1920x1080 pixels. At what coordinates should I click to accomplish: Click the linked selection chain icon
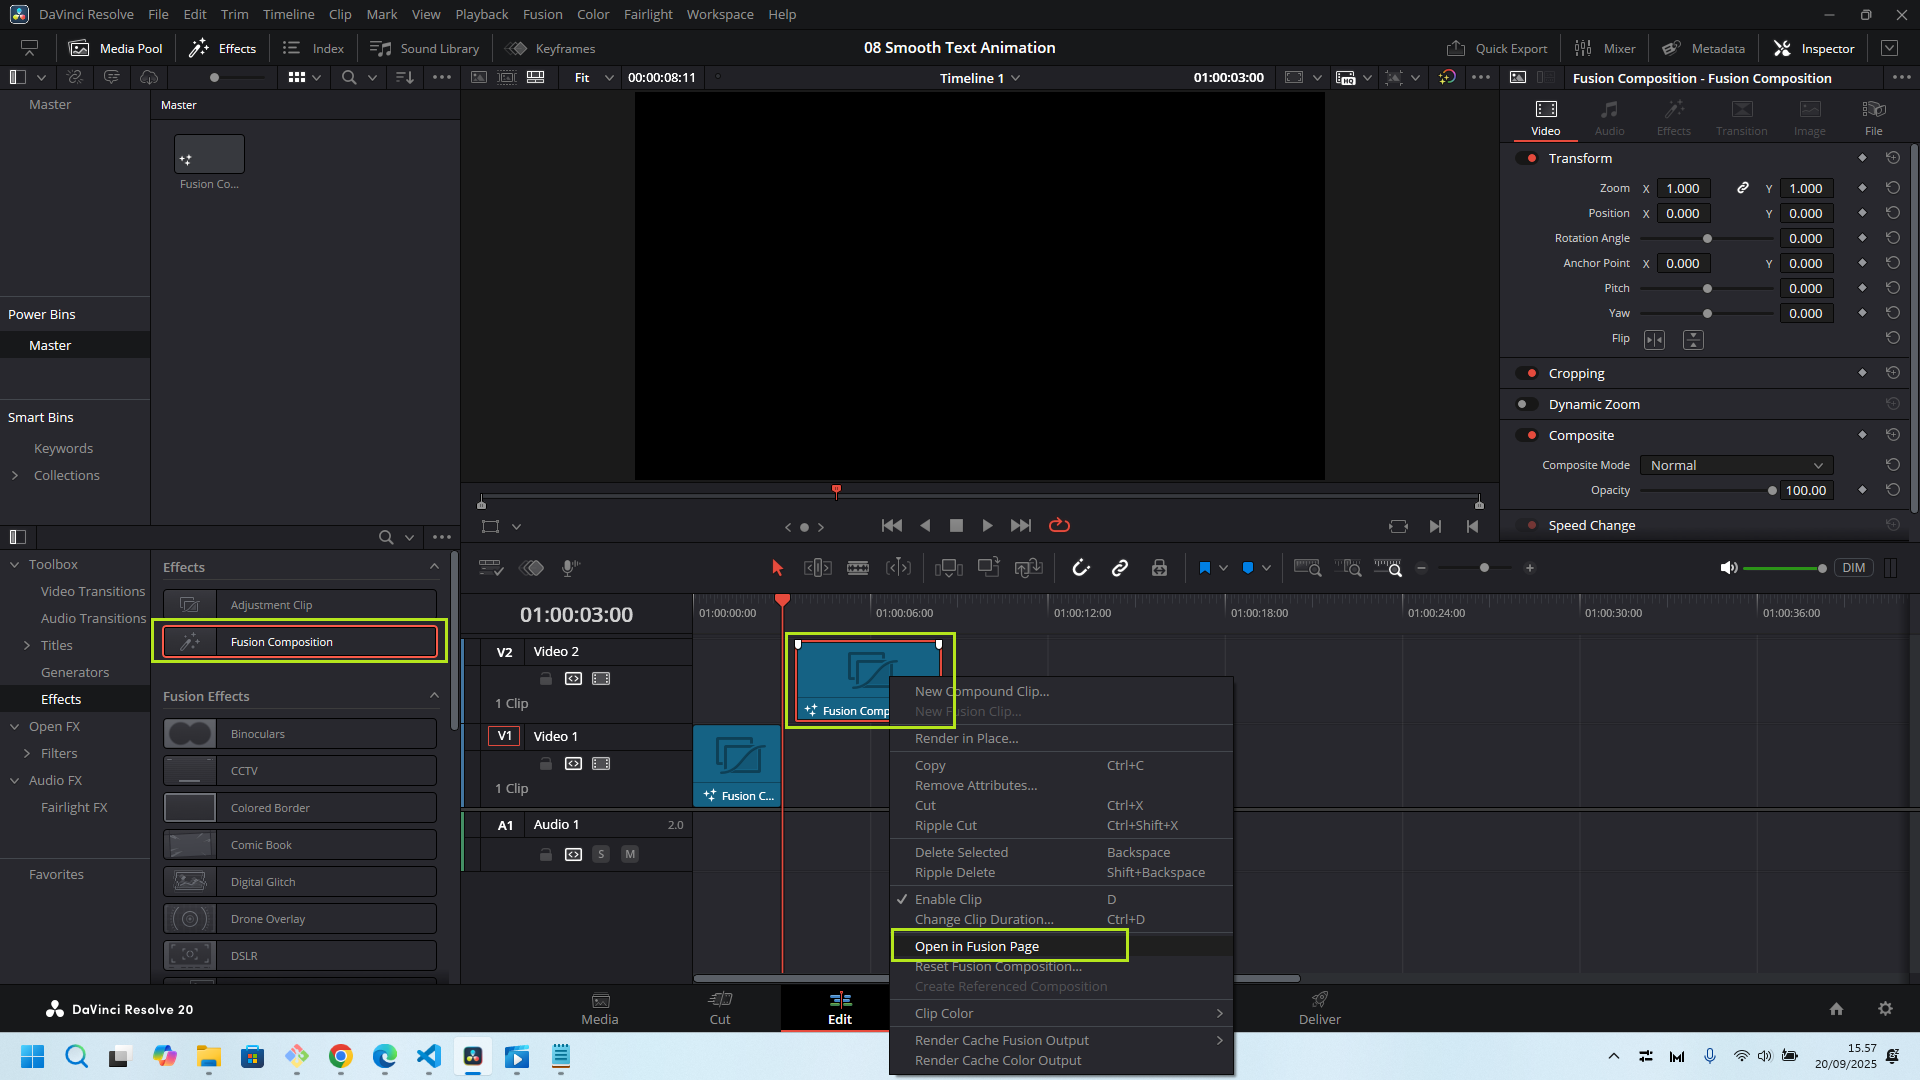coord(1120,568)
